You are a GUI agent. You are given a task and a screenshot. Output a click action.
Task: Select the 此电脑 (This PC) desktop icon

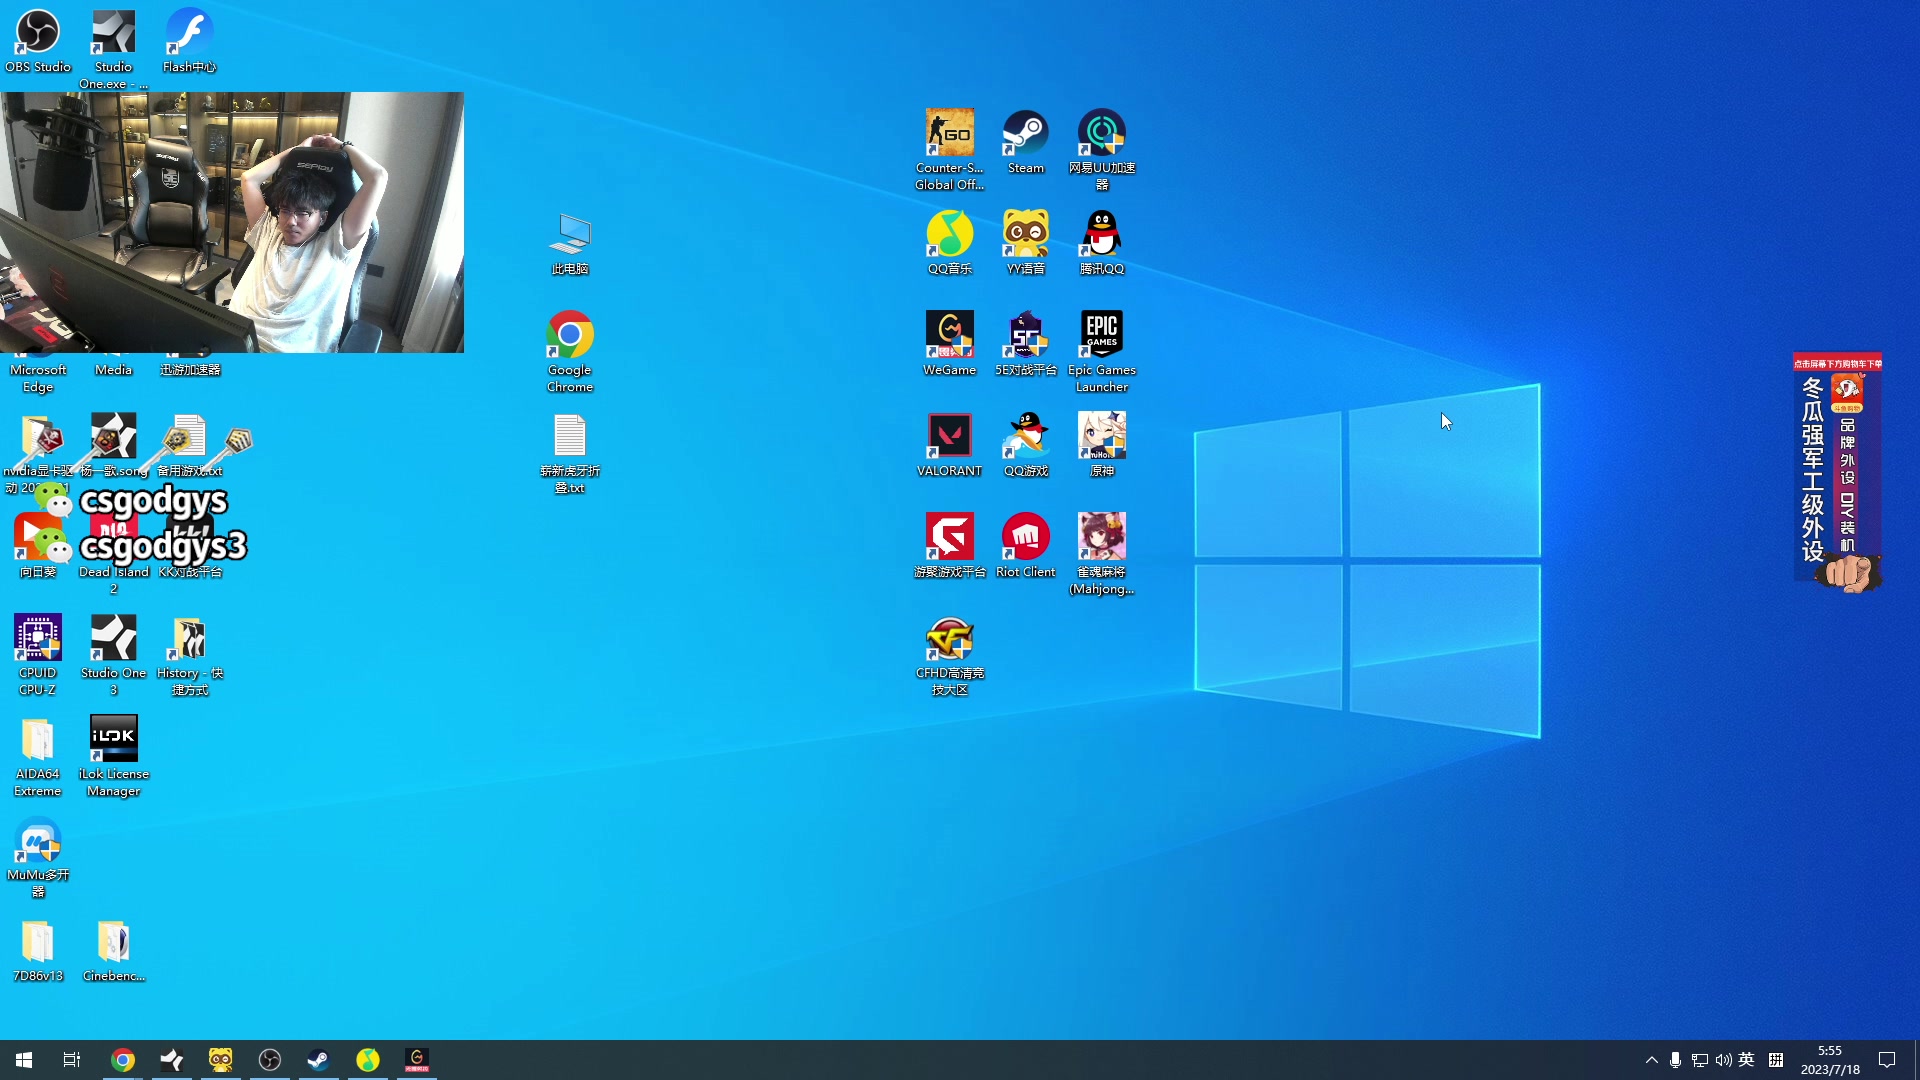570,243
